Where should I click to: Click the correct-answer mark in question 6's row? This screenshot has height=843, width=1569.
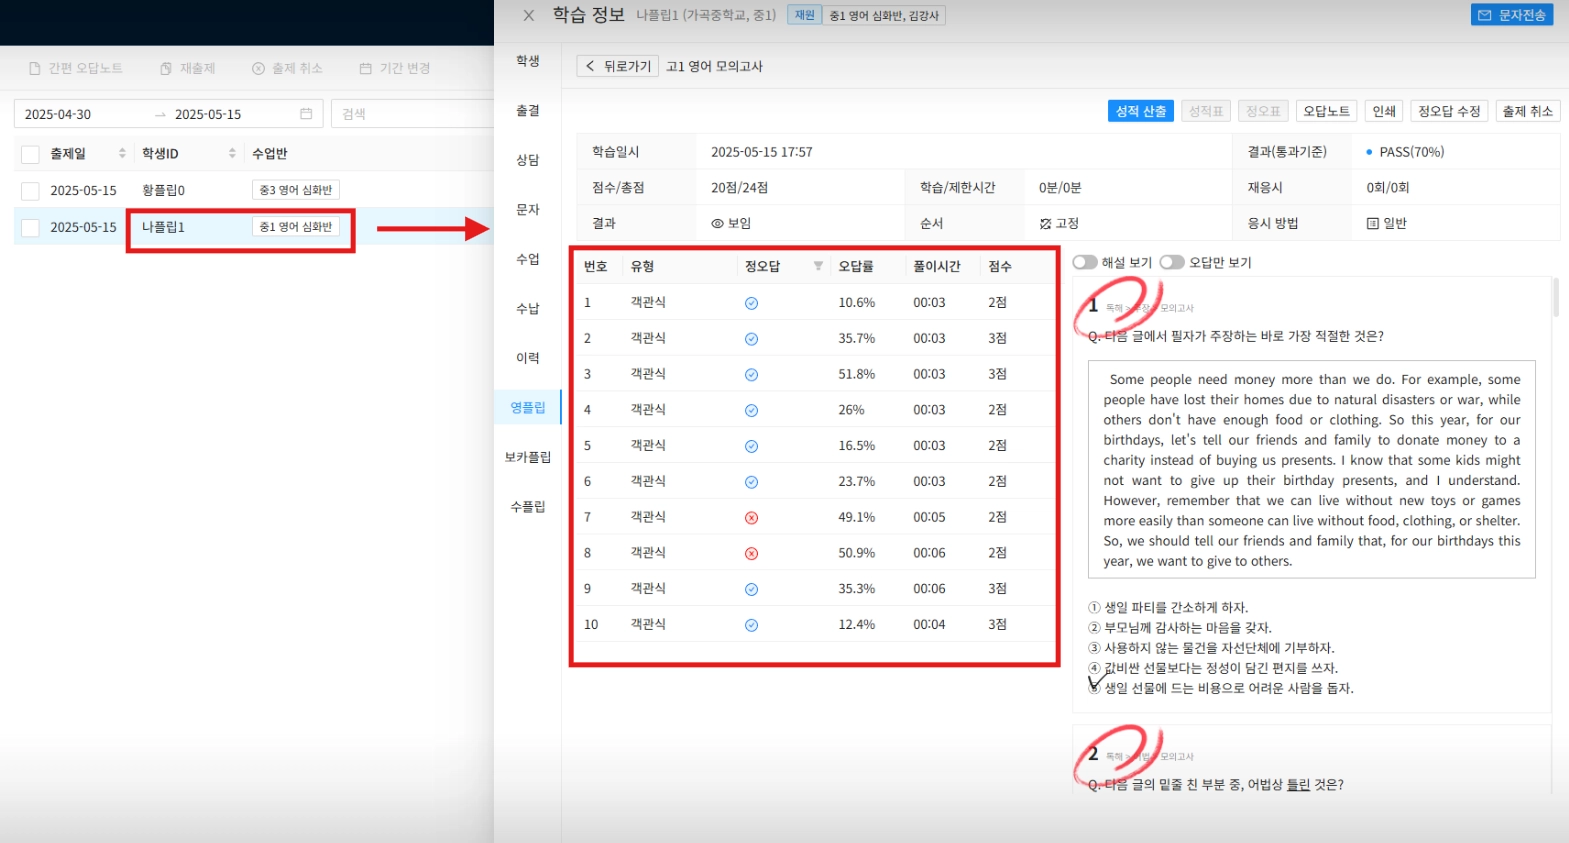[751, 482]
